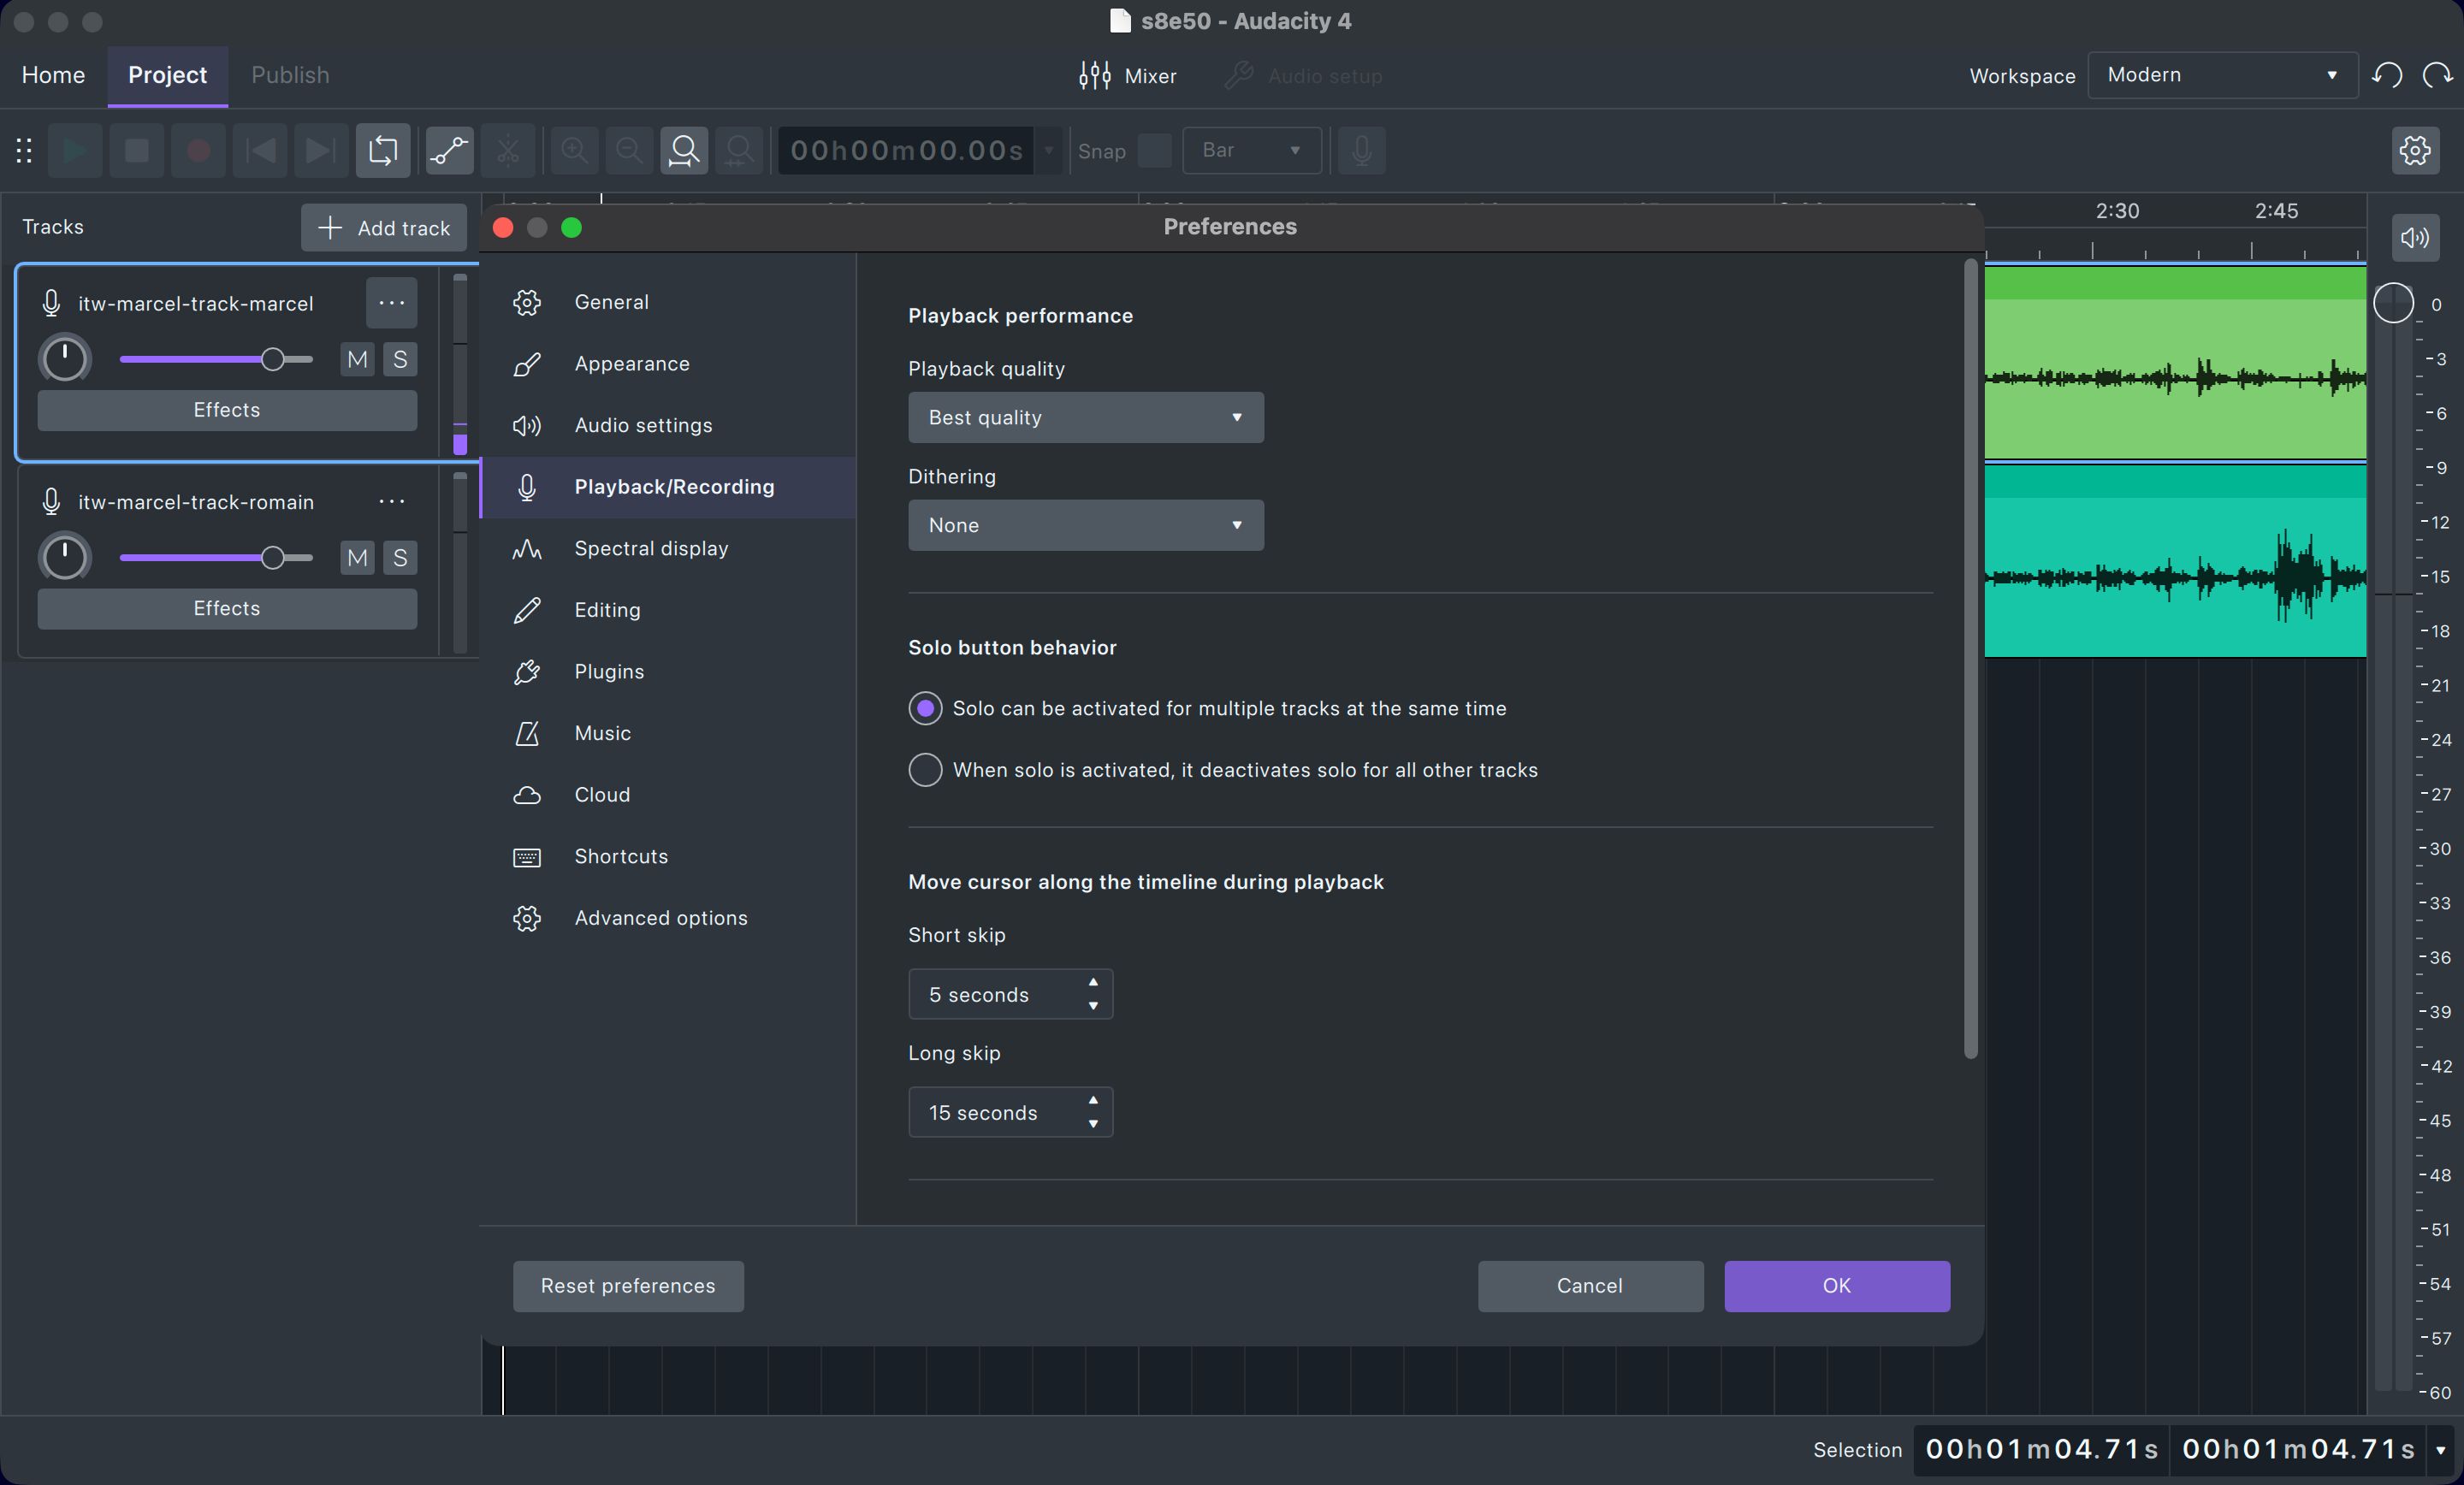Increase Short skip using the up stepper

(1092, 984)
